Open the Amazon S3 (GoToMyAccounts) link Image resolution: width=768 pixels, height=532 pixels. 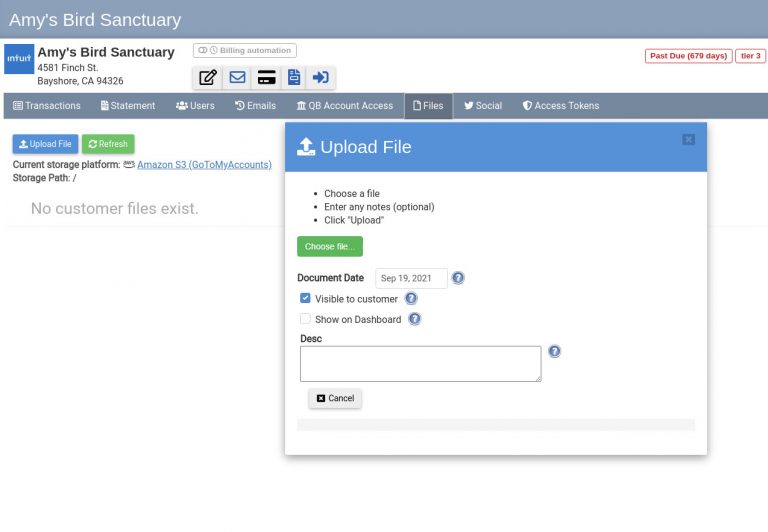[204, 165]
